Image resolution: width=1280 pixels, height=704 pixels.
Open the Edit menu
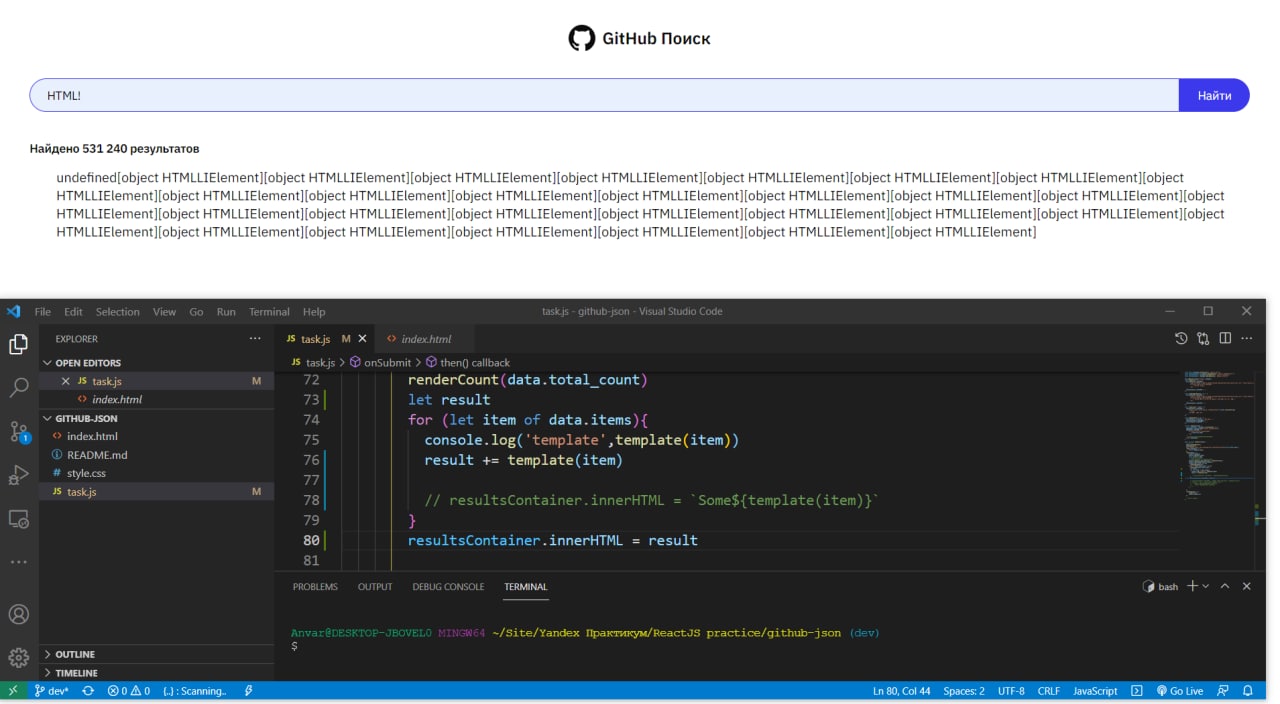point(74,311)
